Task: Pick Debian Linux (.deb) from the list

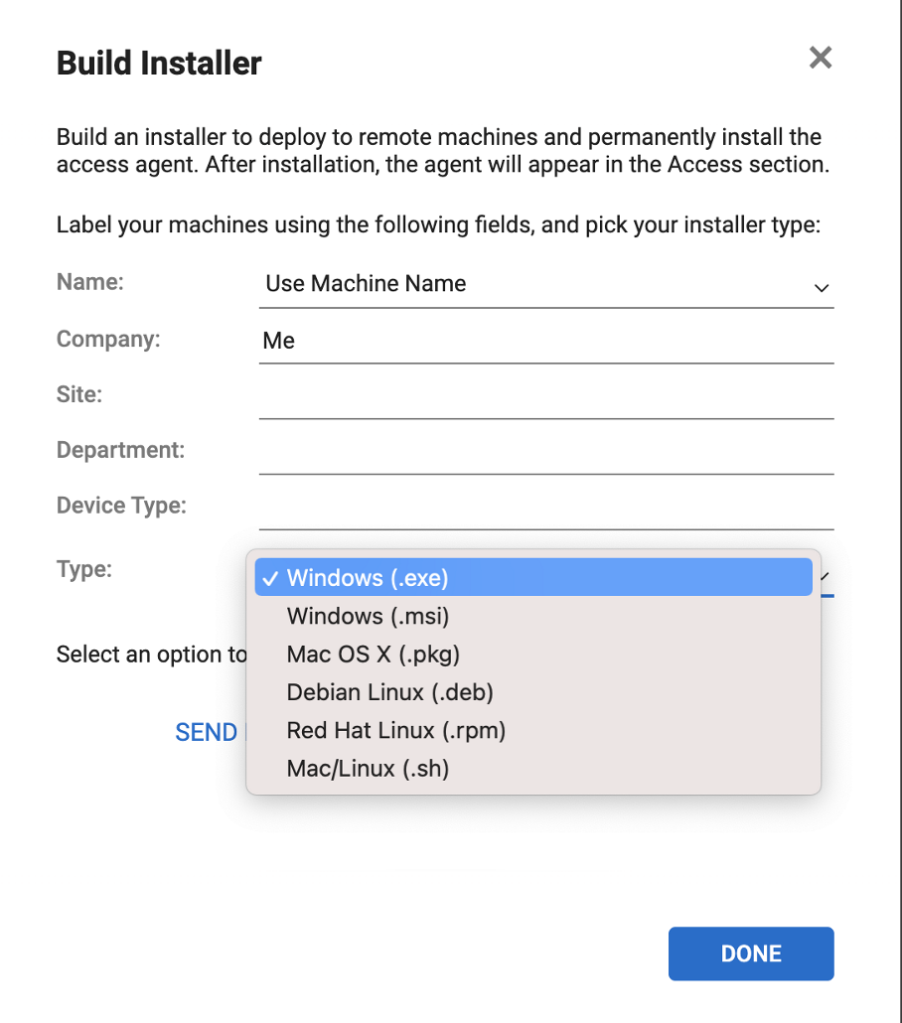Action: [x=533, y=692]
